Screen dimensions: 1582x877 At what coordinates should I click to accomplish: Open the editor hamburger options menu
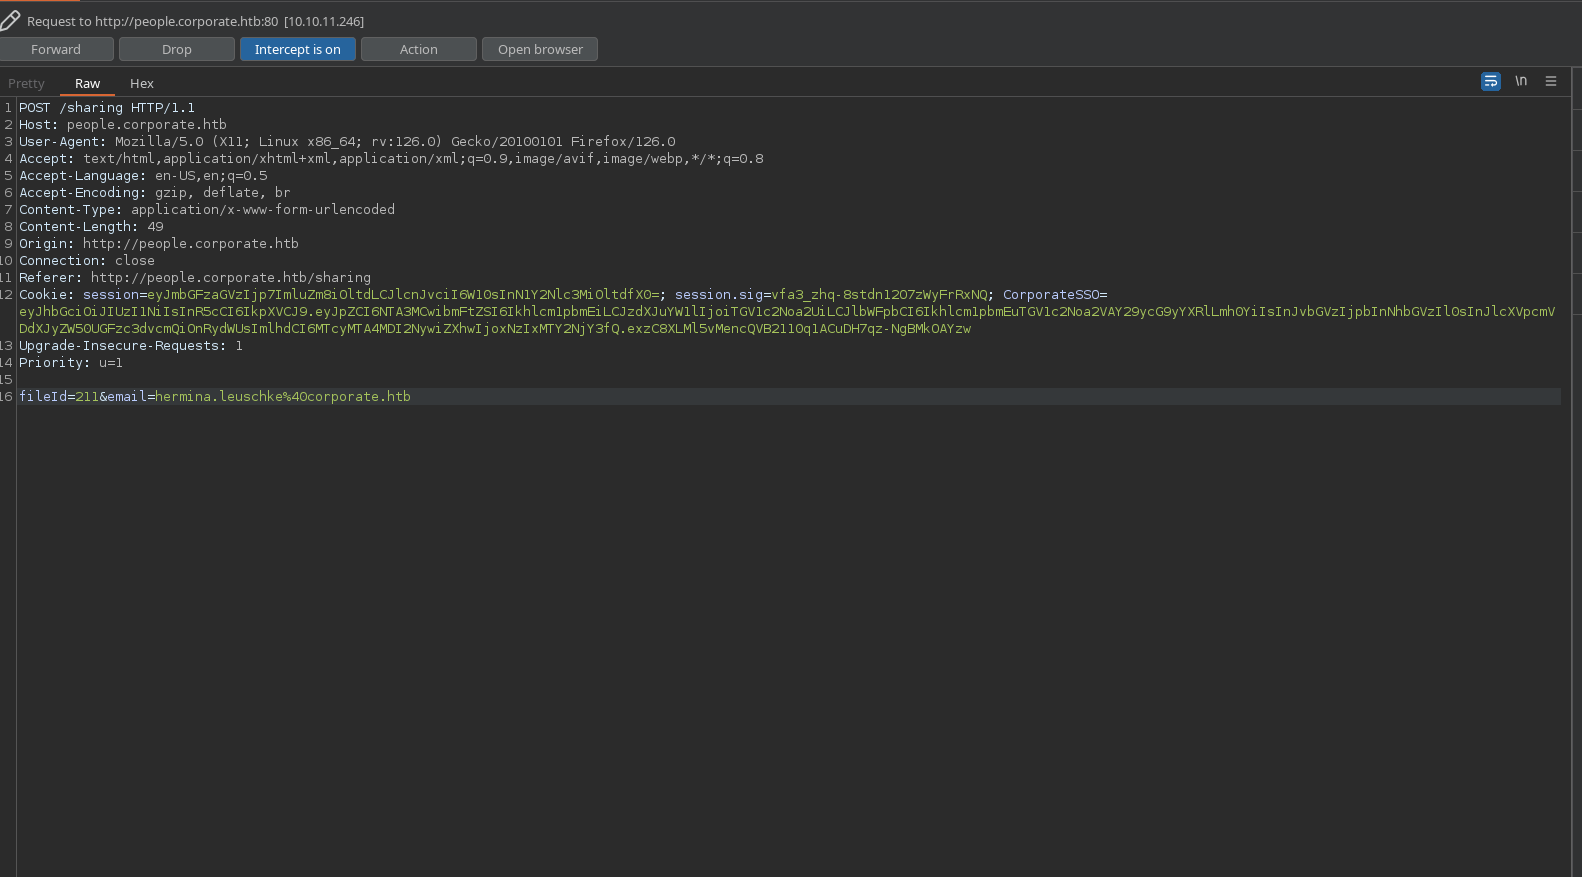[x=1551, y=81]
